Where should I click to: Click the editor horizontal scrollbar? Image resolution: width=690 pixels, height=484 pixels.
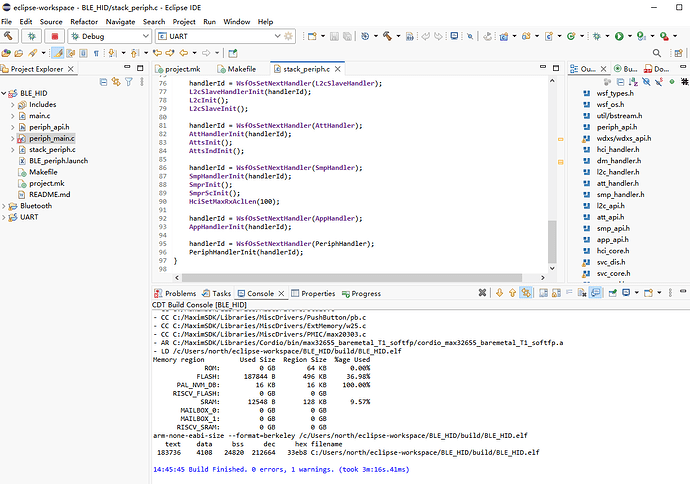click(x=352, y=278)
